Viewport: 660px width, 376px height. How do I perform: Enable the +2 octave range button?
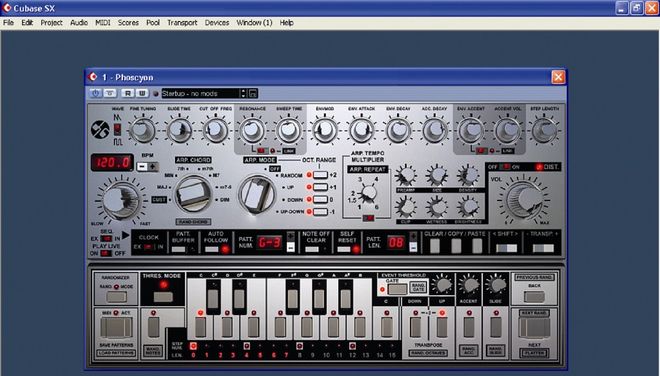pyautogui.click(x=320, y=175)
